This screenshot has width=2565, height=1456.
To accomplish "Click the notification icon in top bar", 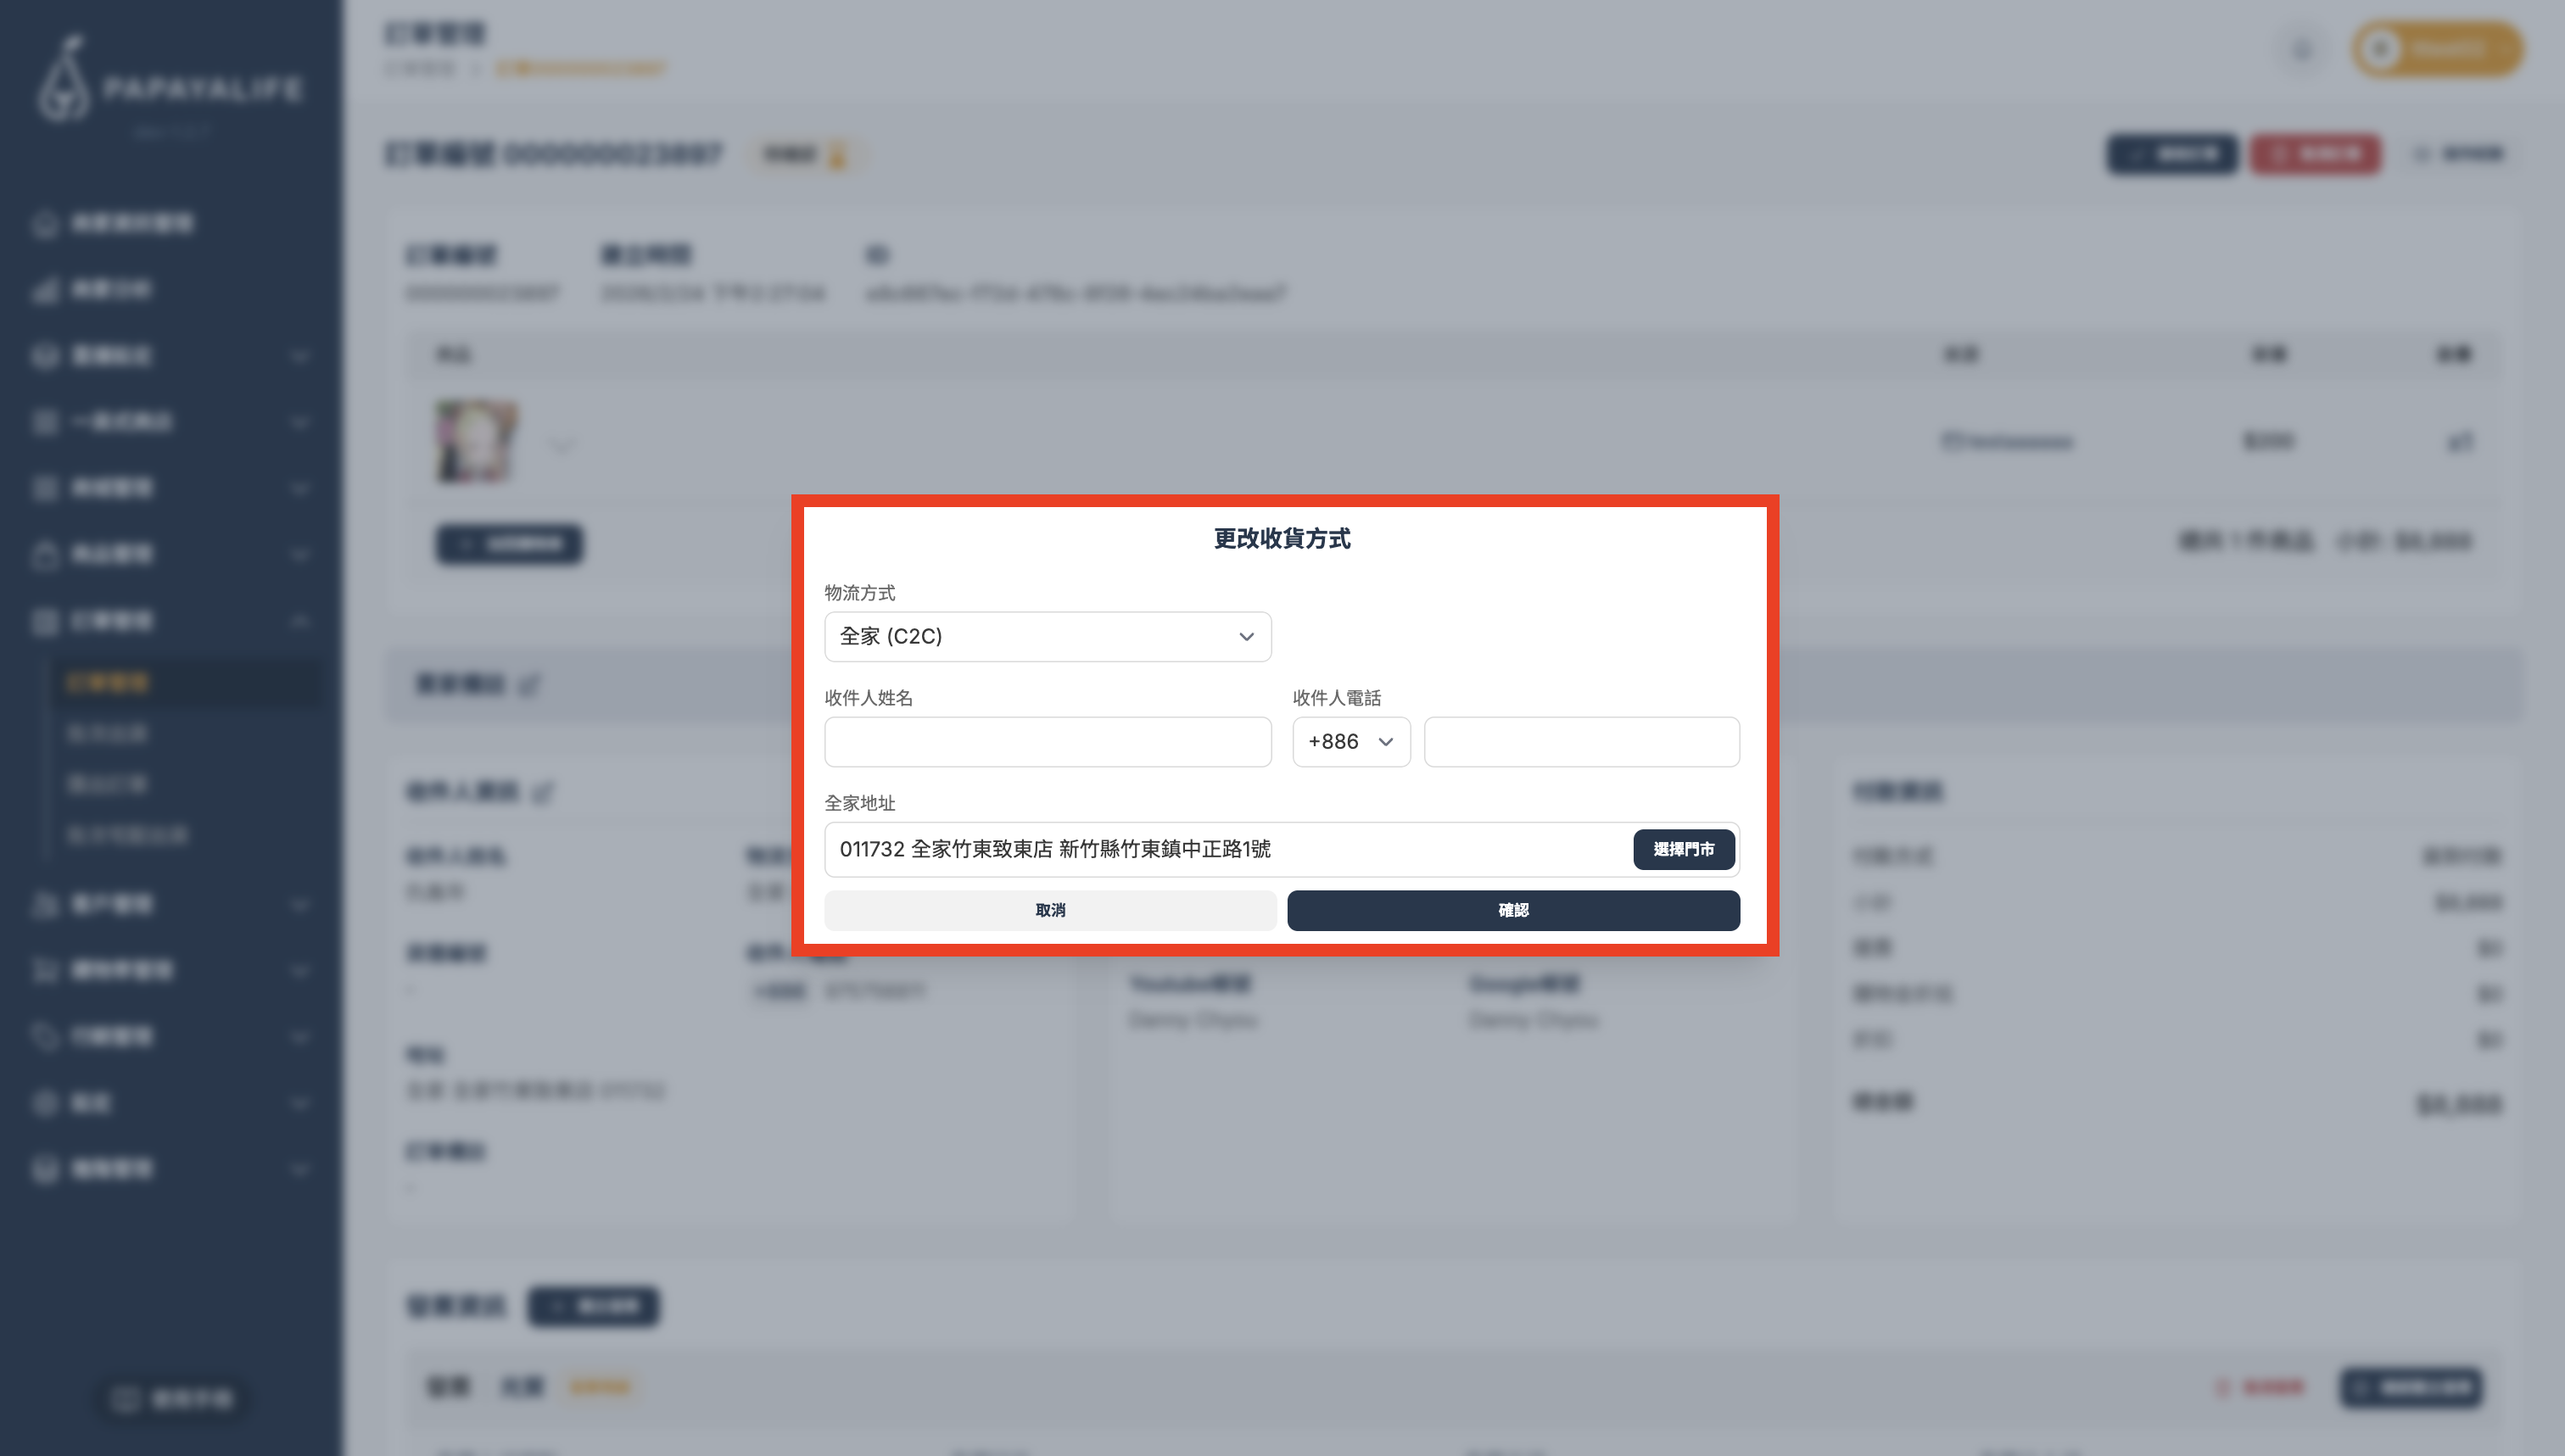I will click(2303, 49).
